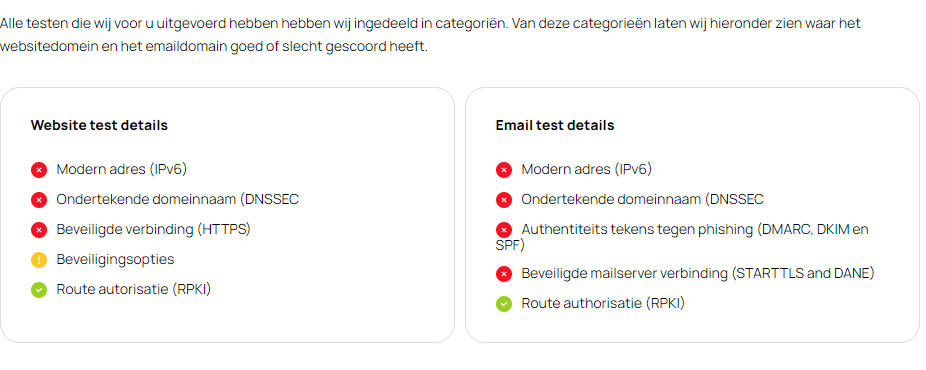The height and width of the screenshot is (370, 926).
Task: Select website 'Ondertekende domeinnaam (DNSSEC' text
Action: pyautogui.click(x=178, y=199)
